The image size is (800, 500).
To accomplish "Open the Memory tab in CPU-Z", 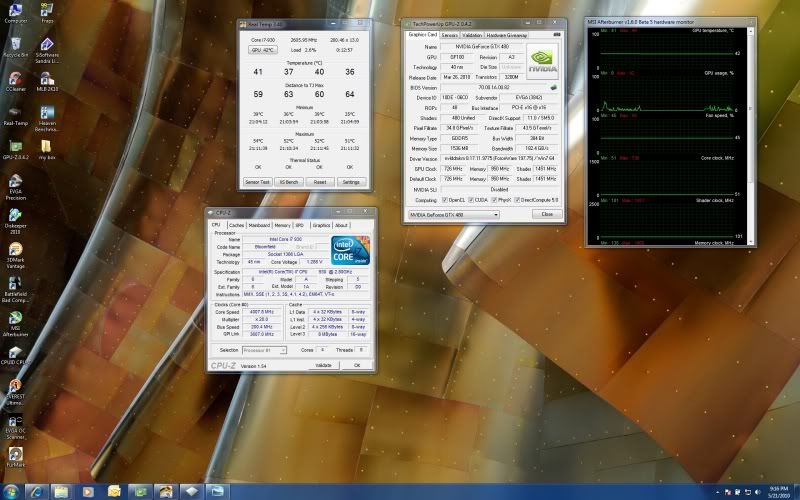I will click(282, 225).
